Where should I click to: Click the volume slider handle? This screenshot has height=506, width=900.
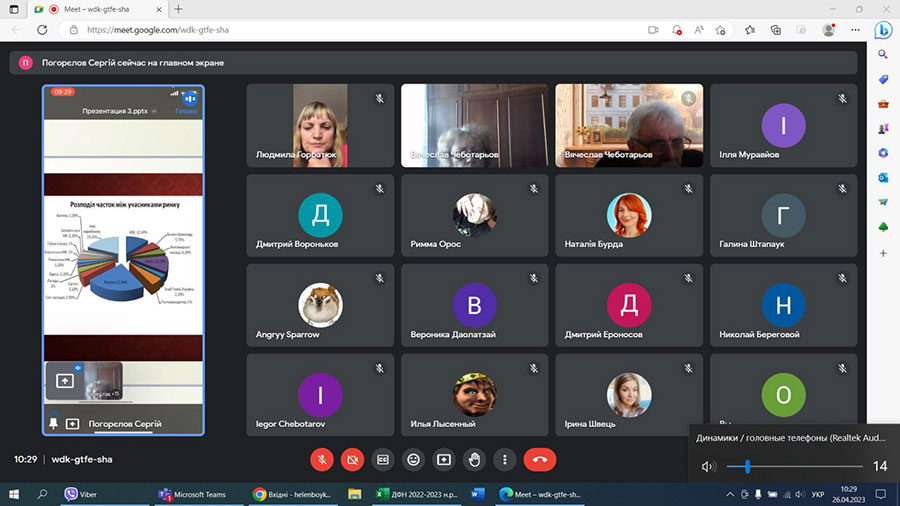(747, 466)
